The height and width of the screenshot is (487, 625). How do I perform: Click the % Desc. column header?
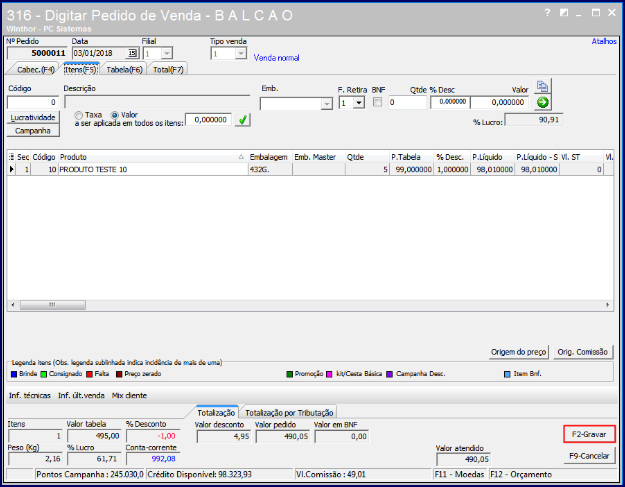point(452,157)
